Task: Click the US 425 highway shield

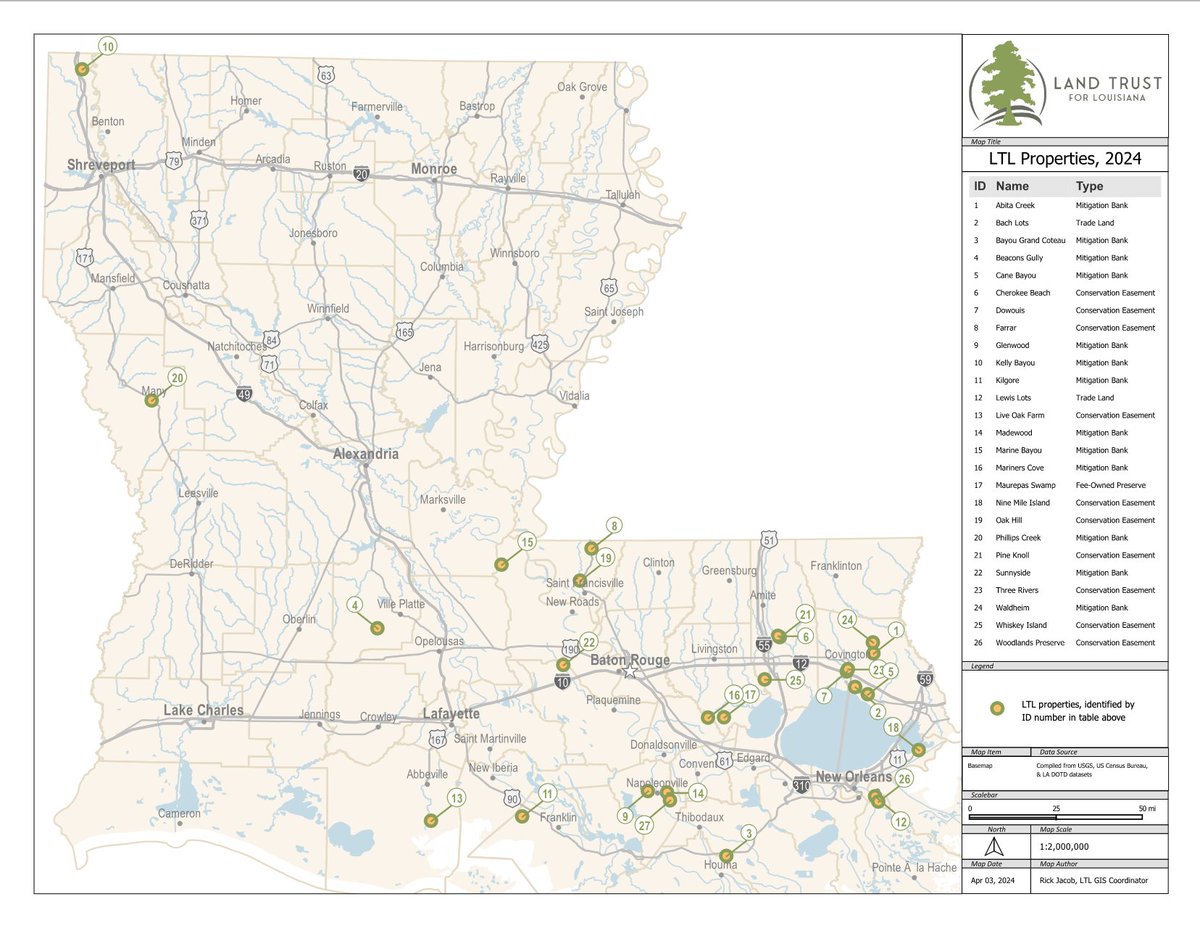Action: pos(540,343)
